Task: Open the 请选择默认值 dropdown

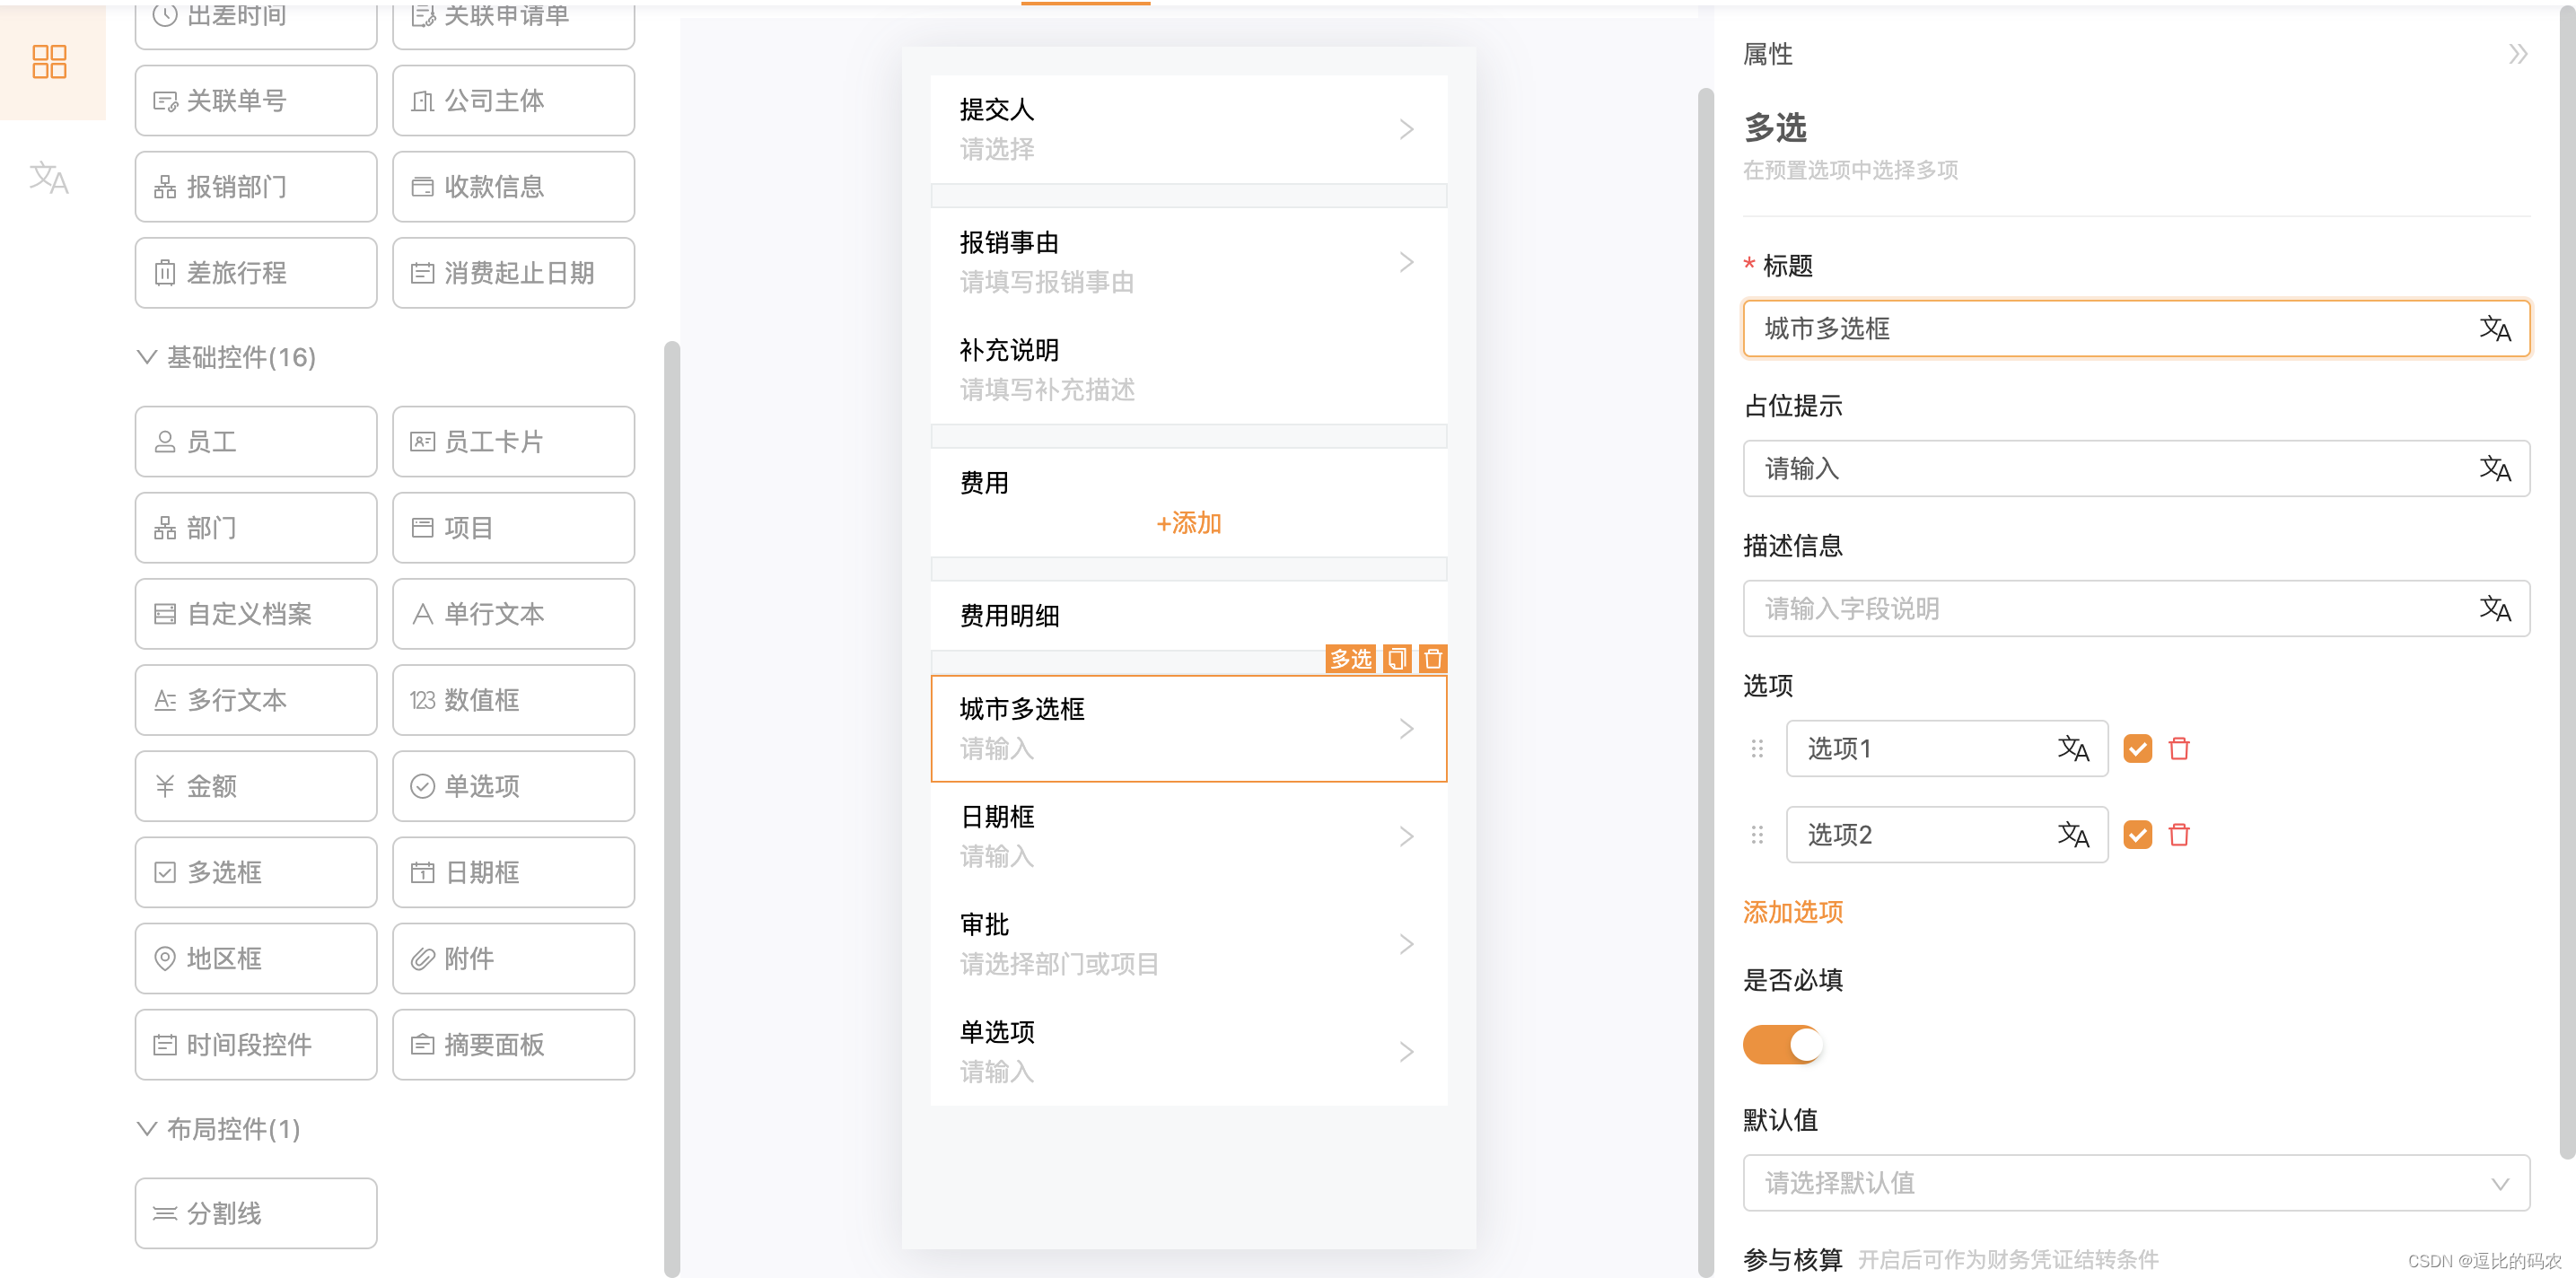Action: [x=2135, y=1183]
